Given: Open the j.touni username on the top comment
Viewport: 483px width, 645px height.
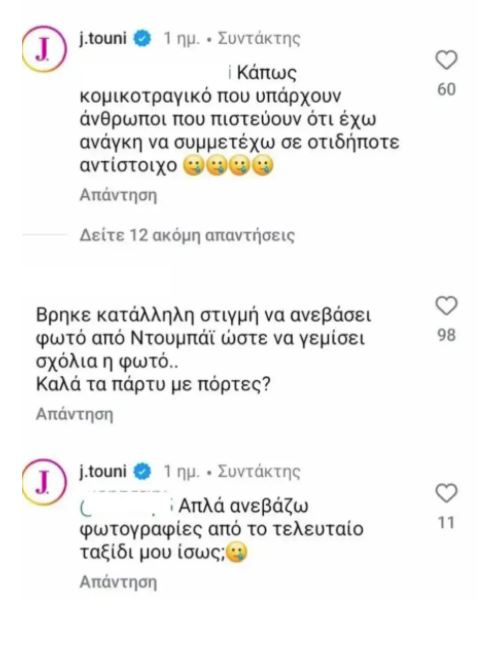Looking at the screenshot, I should 102,38.
